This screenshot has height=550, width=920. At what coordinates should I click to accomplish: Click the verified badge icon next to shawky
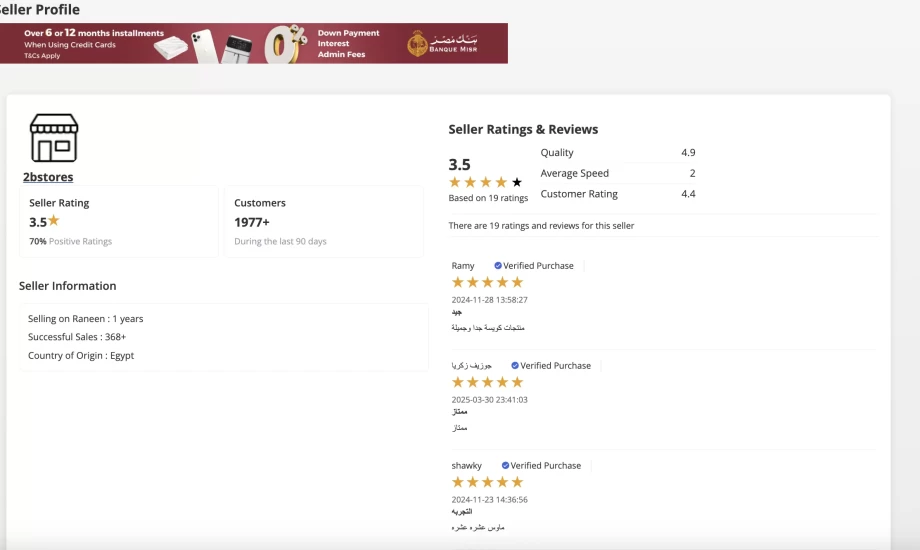(505, 465)
